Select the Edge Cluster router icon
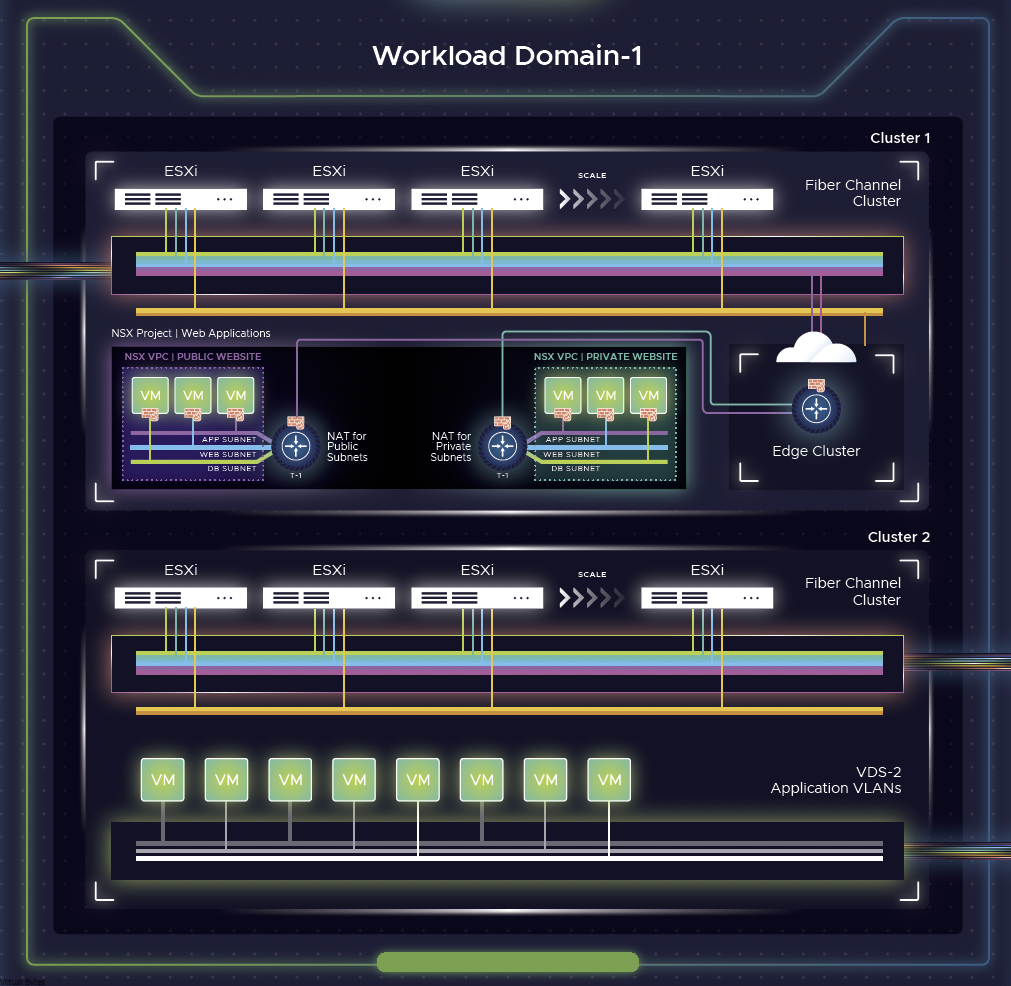The width and height of the screenshot is (1011, 986). tap(816, 409)
